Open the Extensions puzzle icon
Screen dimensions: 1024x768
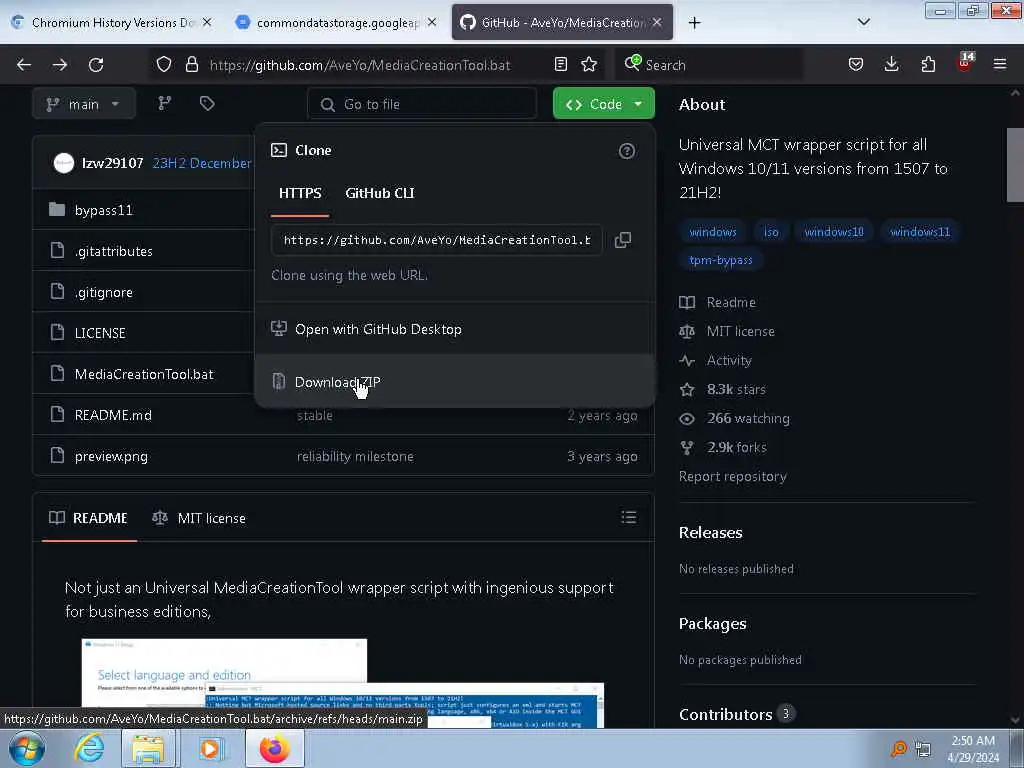pos(928,64)
